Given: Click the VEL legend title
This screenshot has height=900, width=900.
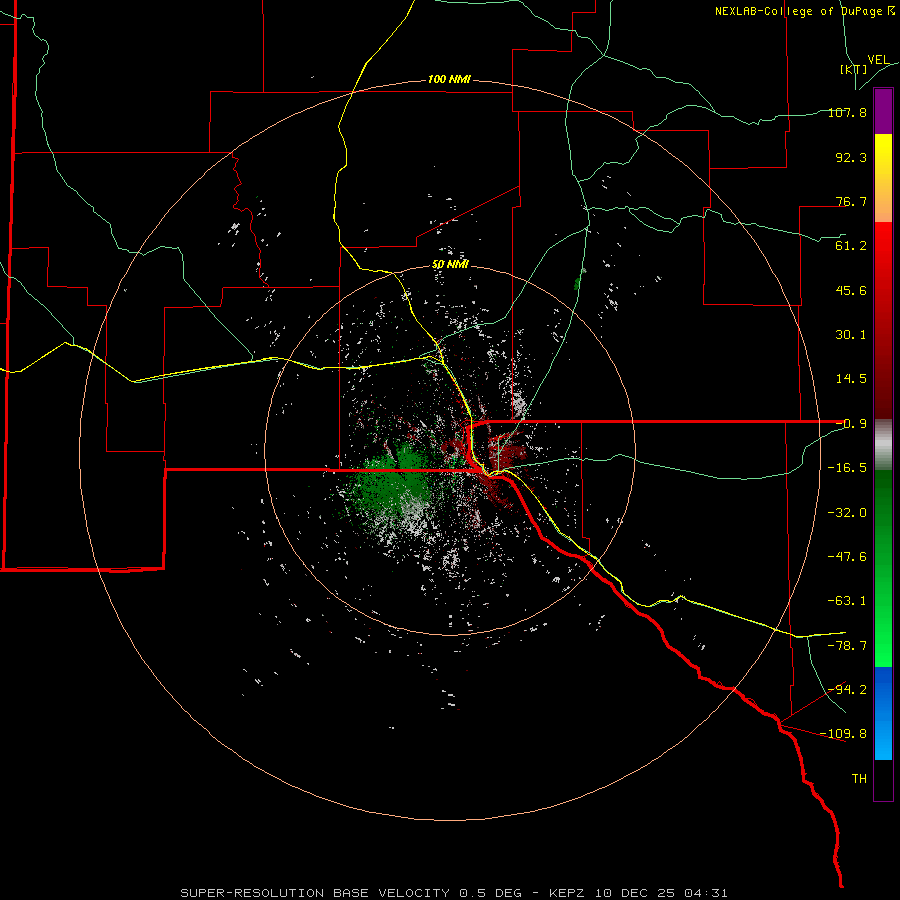Looking at the screenshot, I should pos(879,60).
